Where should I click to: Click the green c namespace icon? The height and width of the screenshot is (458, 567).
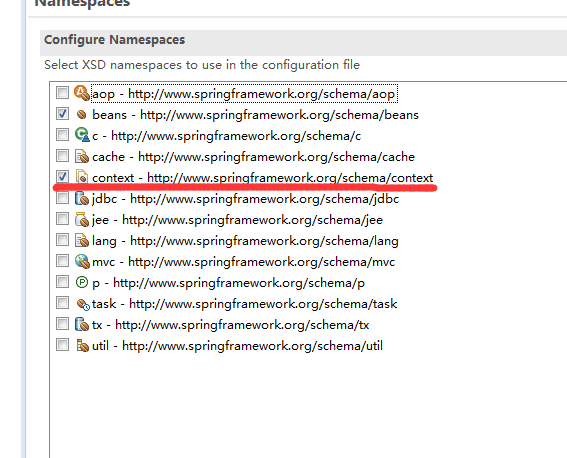click(x=82, y=135)
